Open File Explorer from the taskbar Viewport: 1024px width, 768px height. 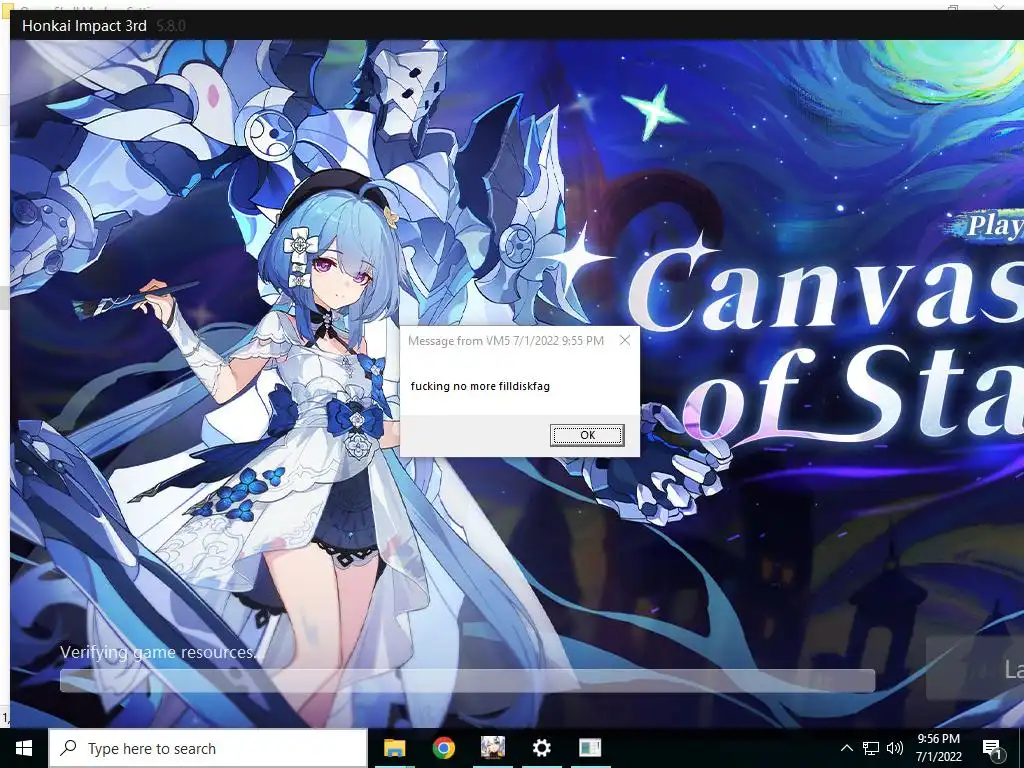394,748
